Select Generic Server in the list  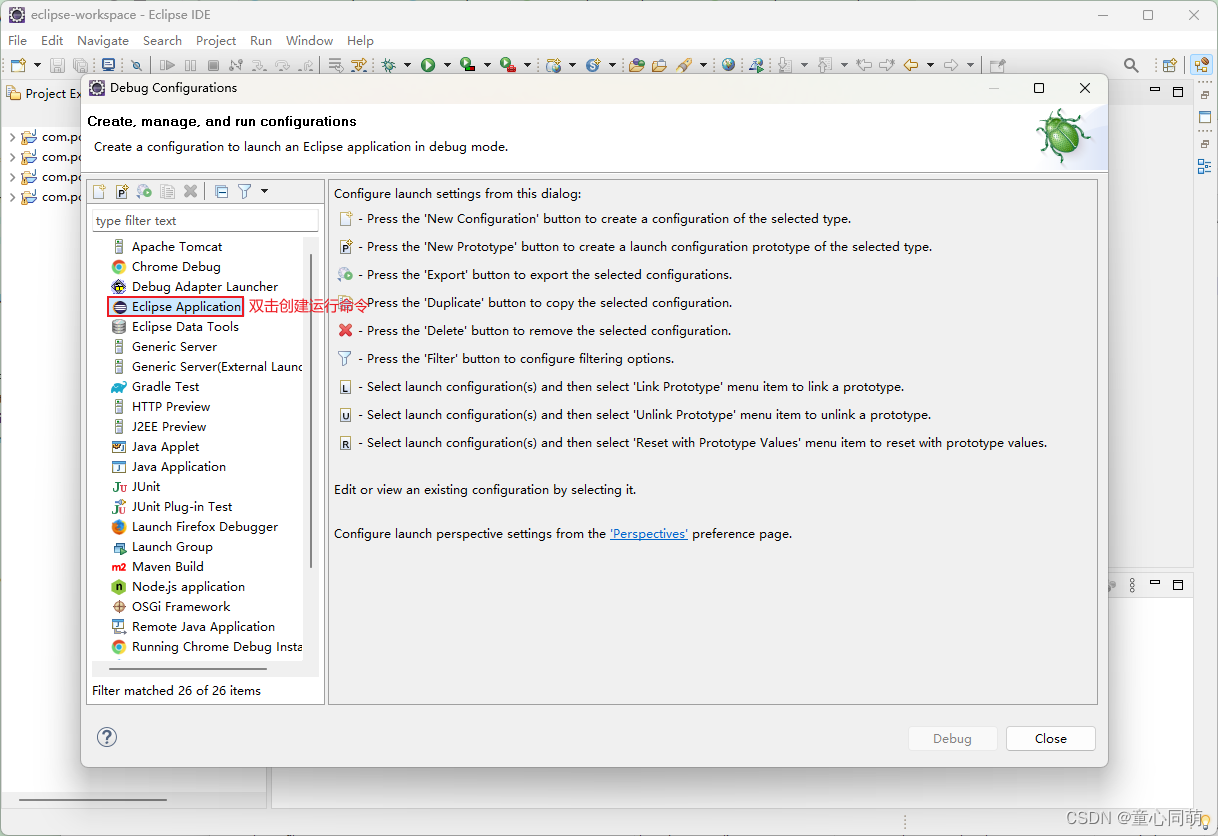[174, 346]
